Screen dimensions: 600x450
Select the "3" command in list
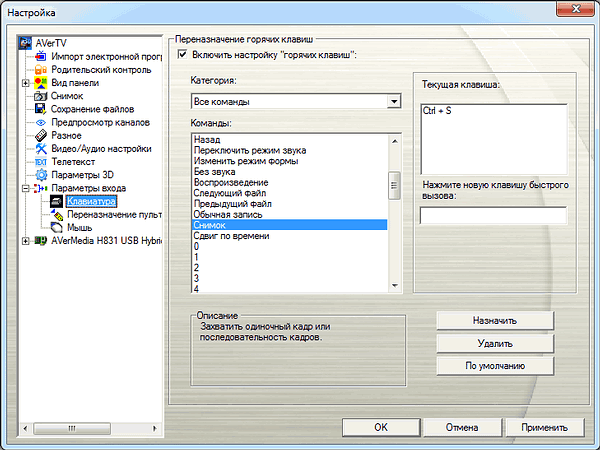pos(290,279)
